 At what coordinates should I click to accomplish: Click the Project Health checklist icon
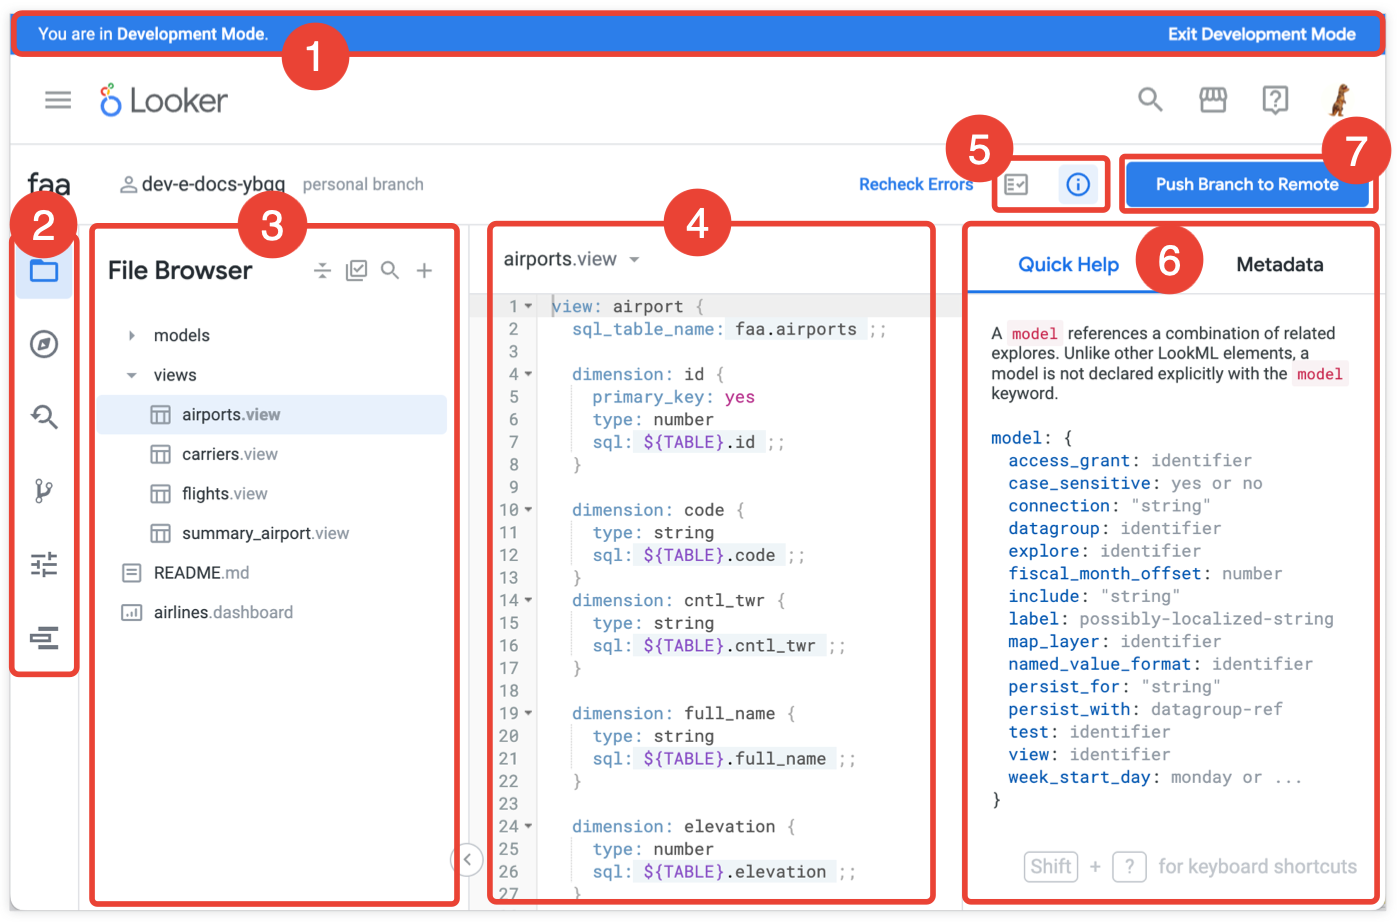(1016, 184)
